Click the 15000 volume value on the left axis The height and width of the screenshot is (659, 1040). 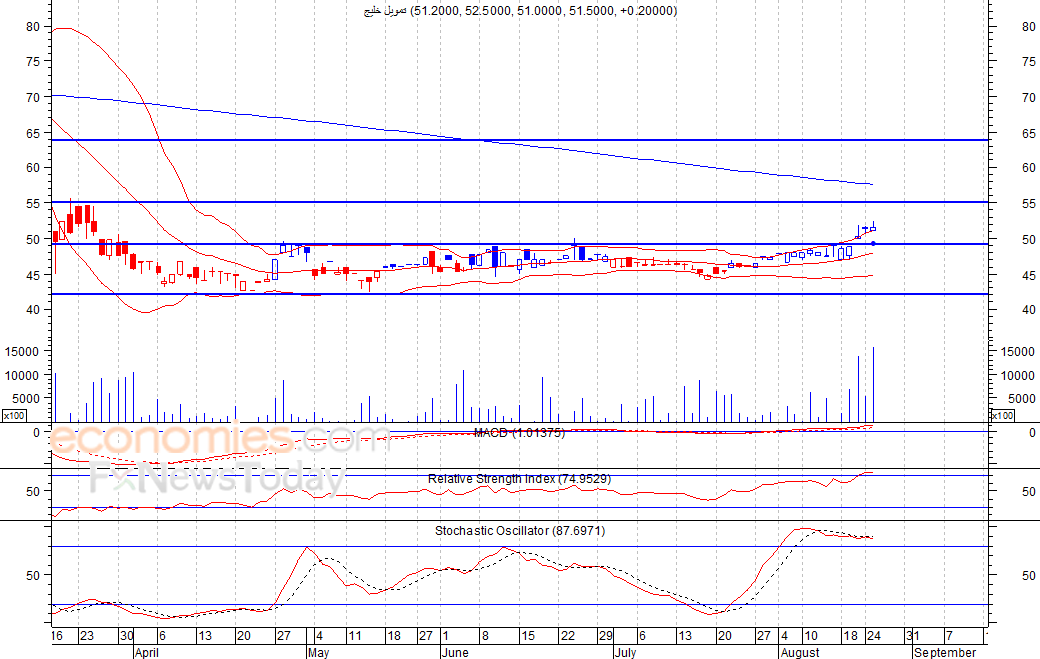point(22,351)
